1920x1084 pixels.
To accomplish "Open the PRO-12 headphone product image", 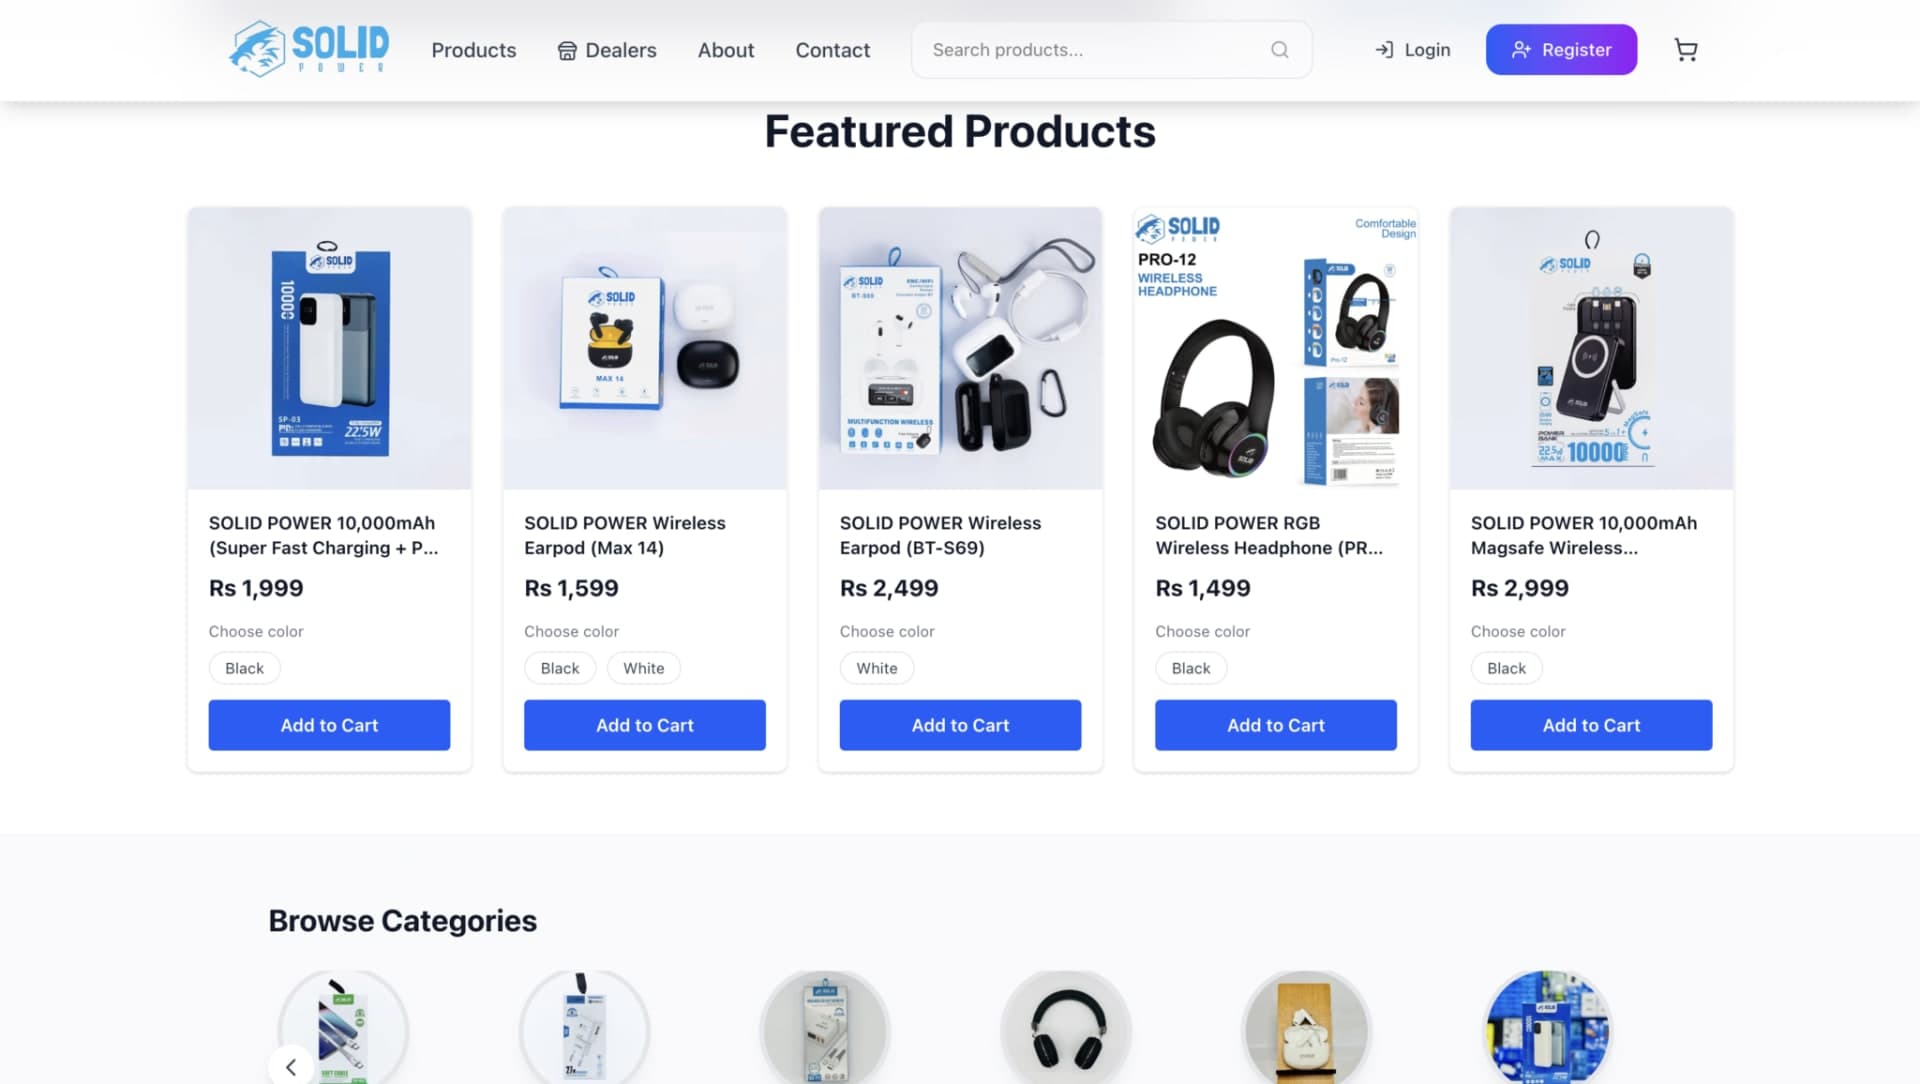I will coord(1276,348).
